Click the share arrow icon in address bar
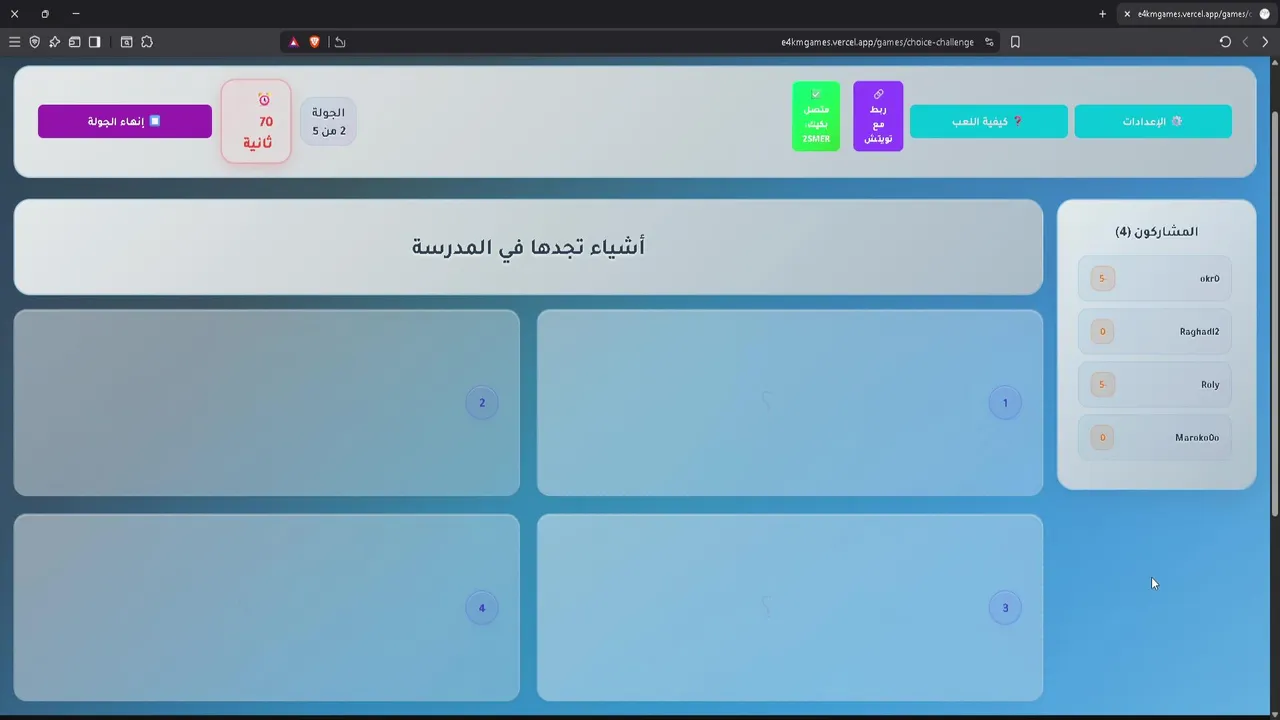Viewport: 1280px width, 720px height. point(340,42)
